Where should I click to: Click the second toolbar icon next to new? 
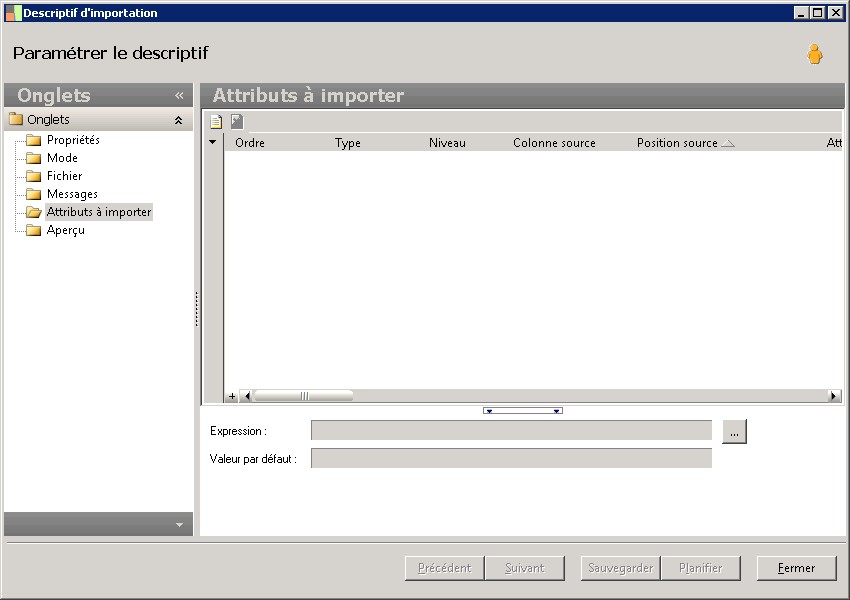pyautogui.click(x=237, y=121)
